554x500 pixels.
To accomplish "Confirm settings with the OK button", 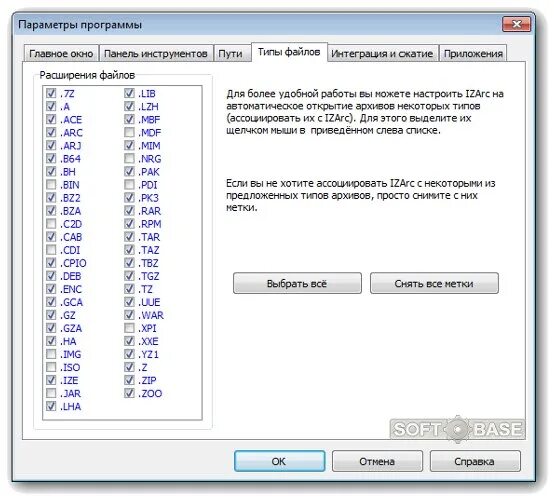I will (x=279, y=461).
